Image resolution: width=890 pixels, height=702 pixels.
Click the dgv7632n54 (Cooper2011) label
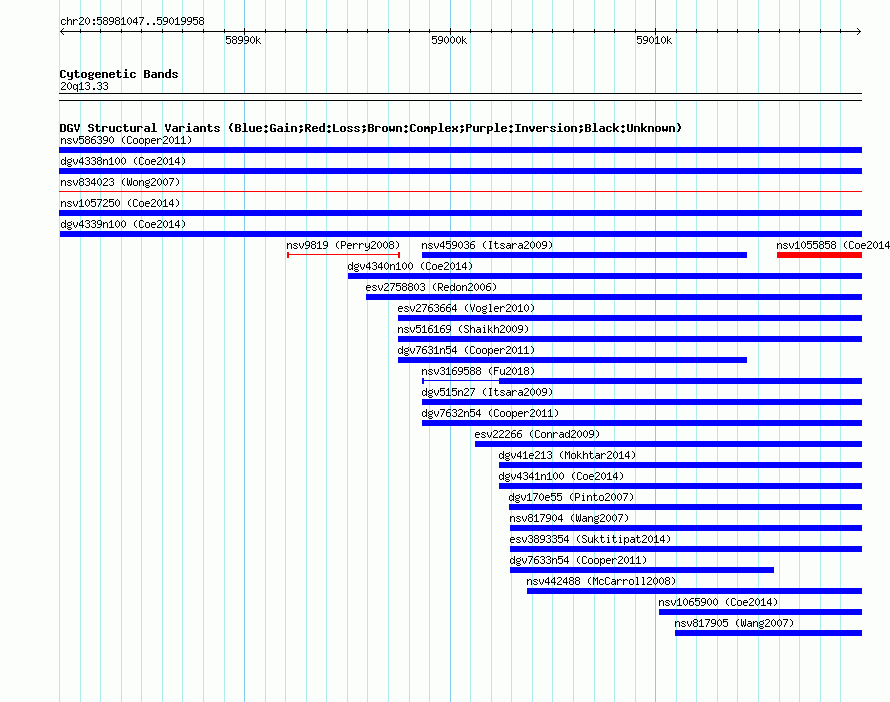pos(490,413)
